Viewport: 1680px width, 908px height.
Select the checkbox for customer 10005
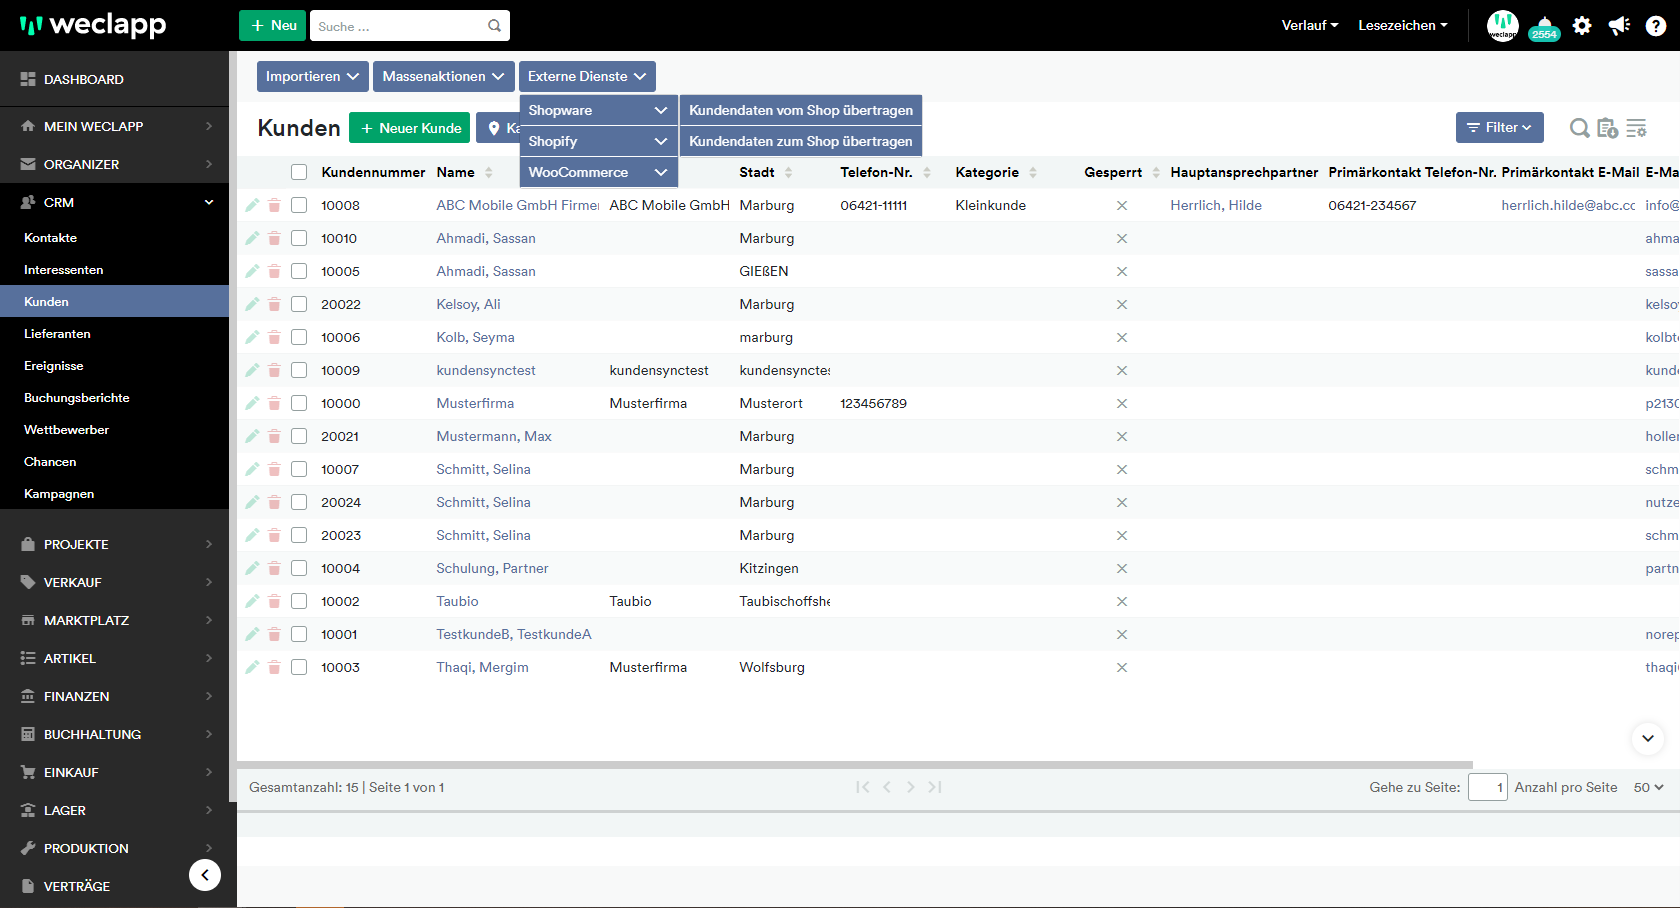point(299,271)
